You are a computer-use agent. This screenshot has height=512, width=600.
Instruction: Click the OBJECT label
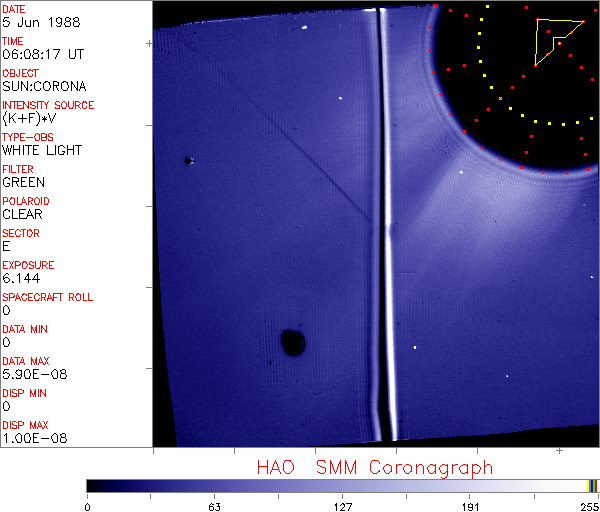click(21, 73)
